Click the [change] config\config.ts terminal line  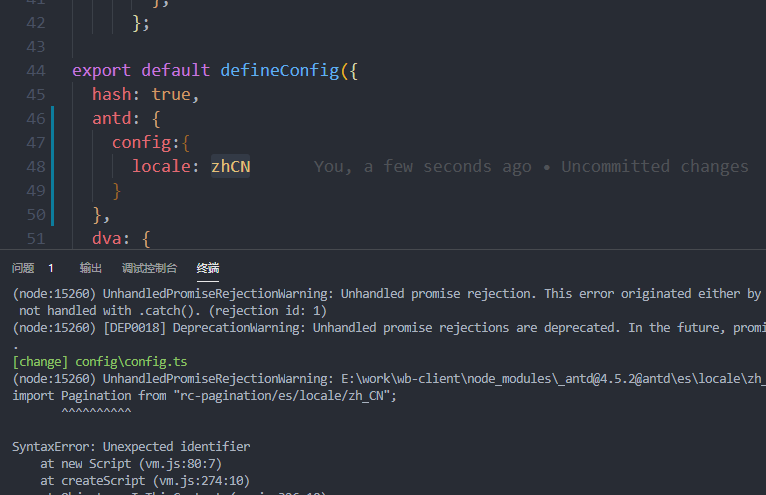coord(100,362)
